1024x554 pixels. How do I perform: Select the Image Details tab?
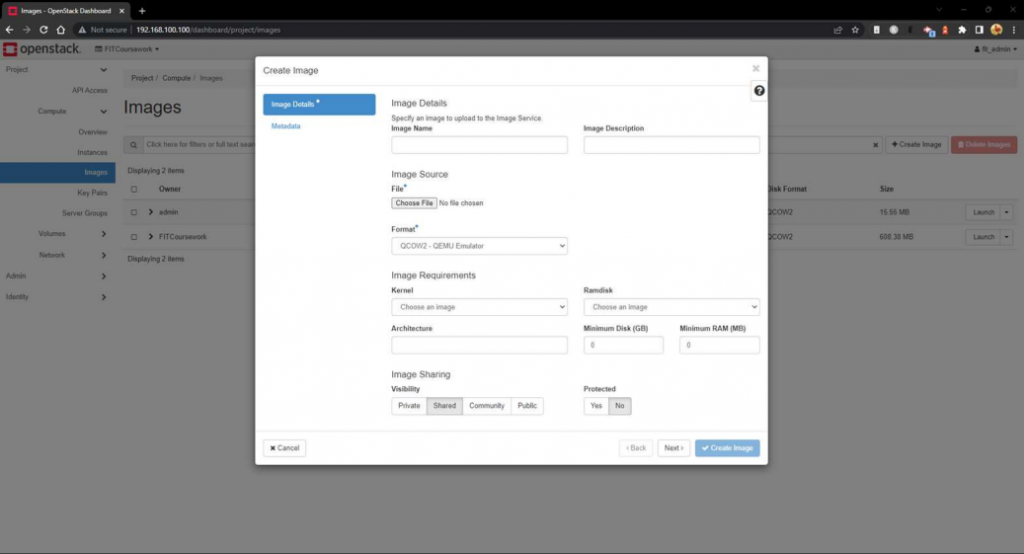(318, 104)
